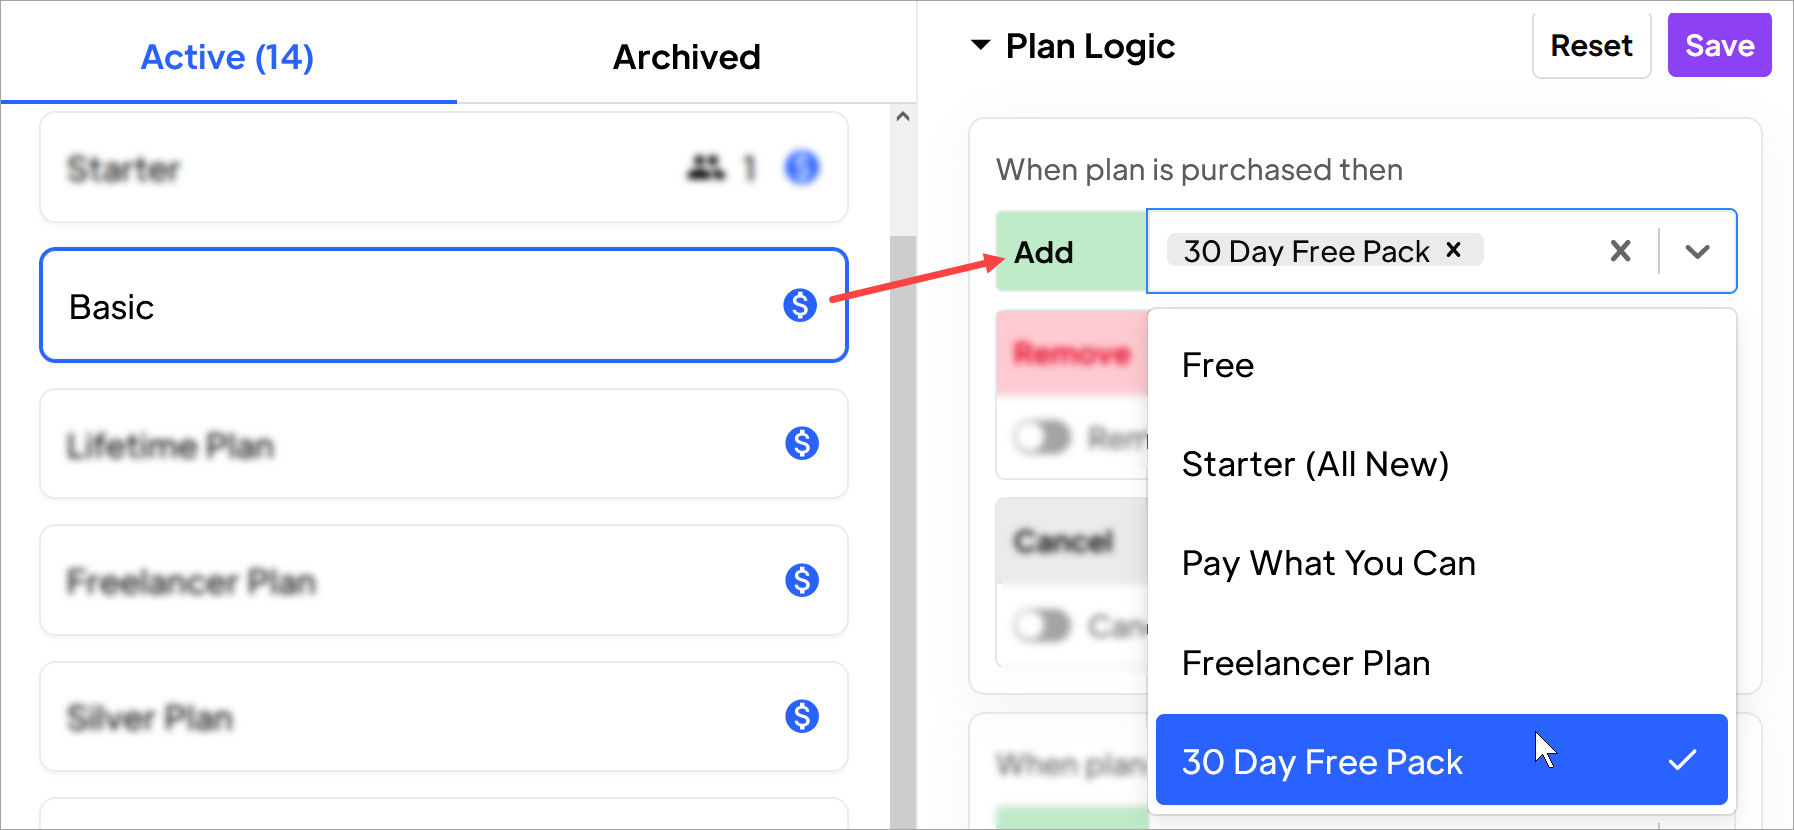
Task: Click the dollar icon on Freelancer Plan
Action: point(800,580)
